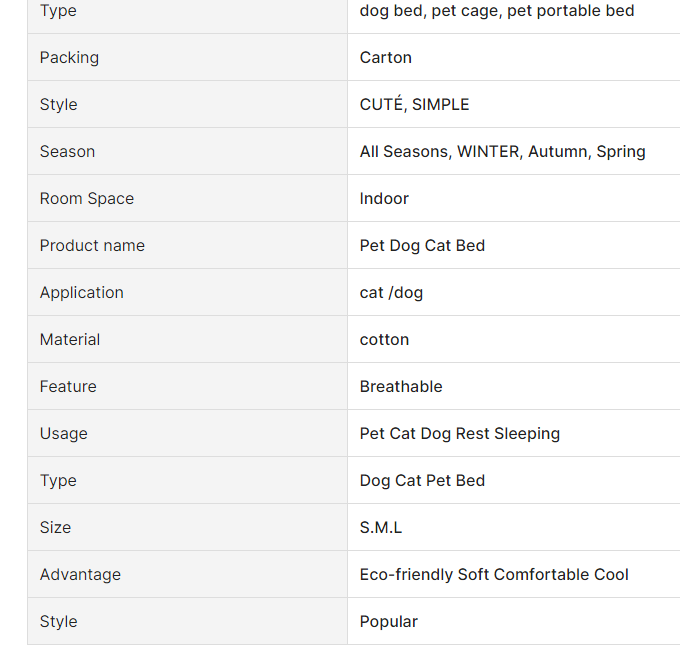Click the 'Season' row label
This screenshot has height=652, width=680.
pyautogui.click(x=67, y=151)
